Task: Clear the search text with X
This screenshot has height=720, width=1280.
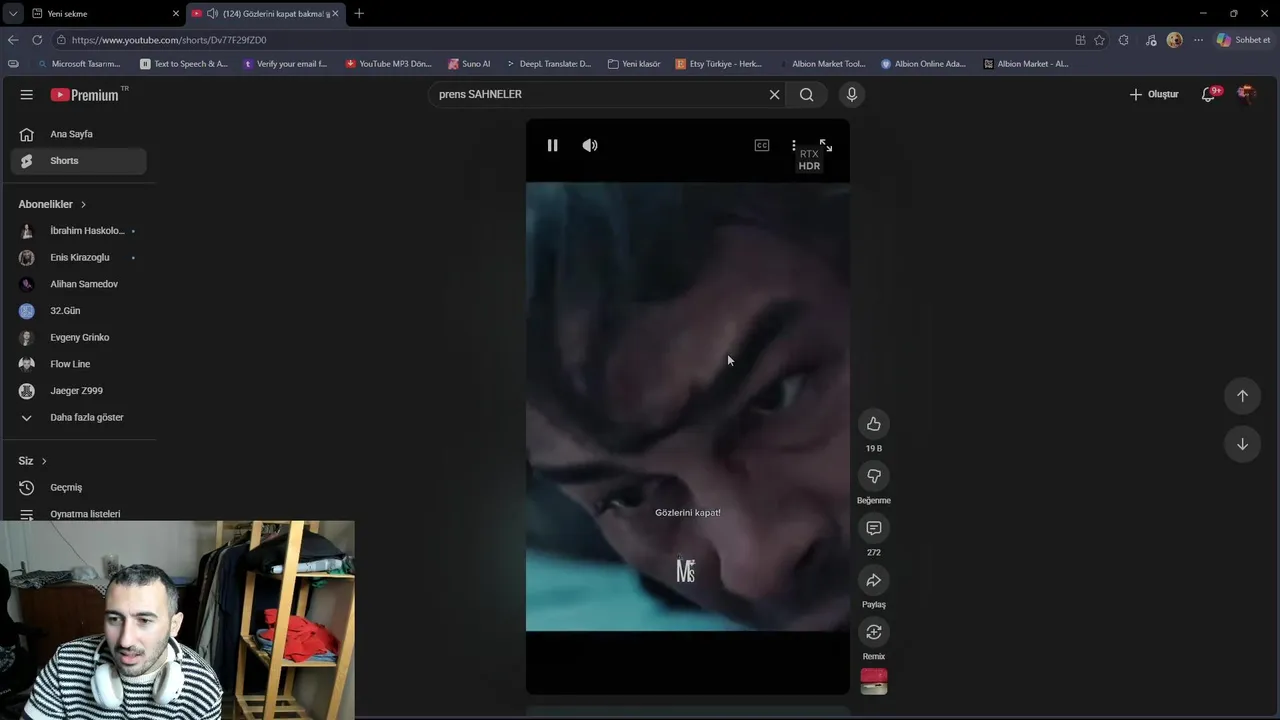Action: click(x=774, y=94)
